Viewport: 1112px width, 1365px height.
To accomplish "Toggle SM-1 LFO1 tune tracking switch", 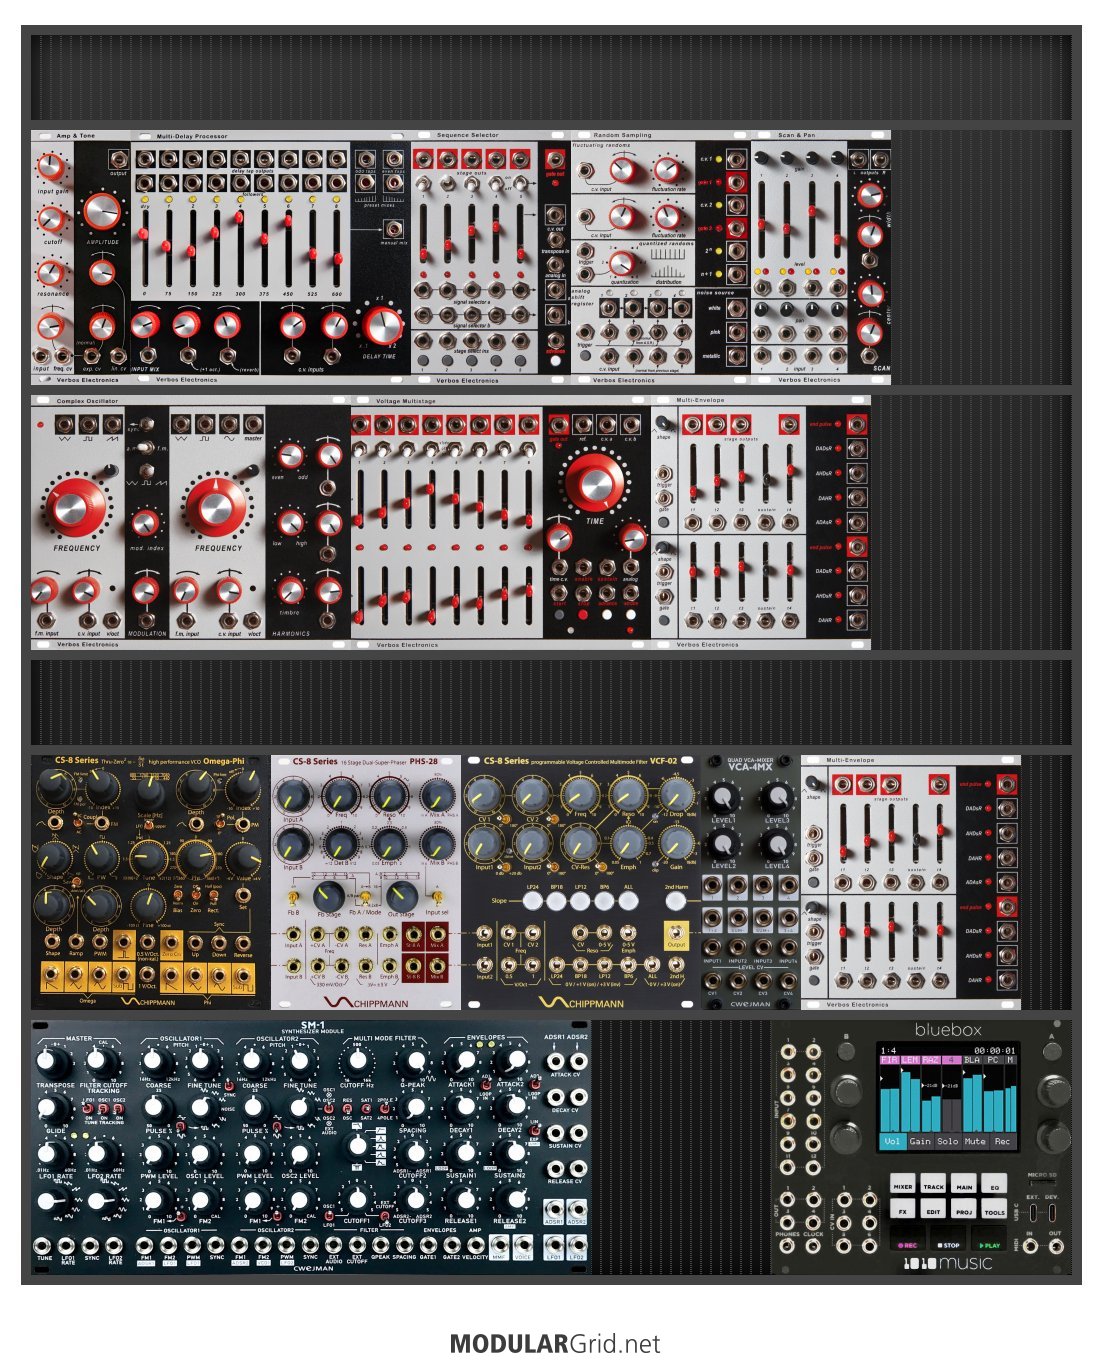I will point(88,1109).
